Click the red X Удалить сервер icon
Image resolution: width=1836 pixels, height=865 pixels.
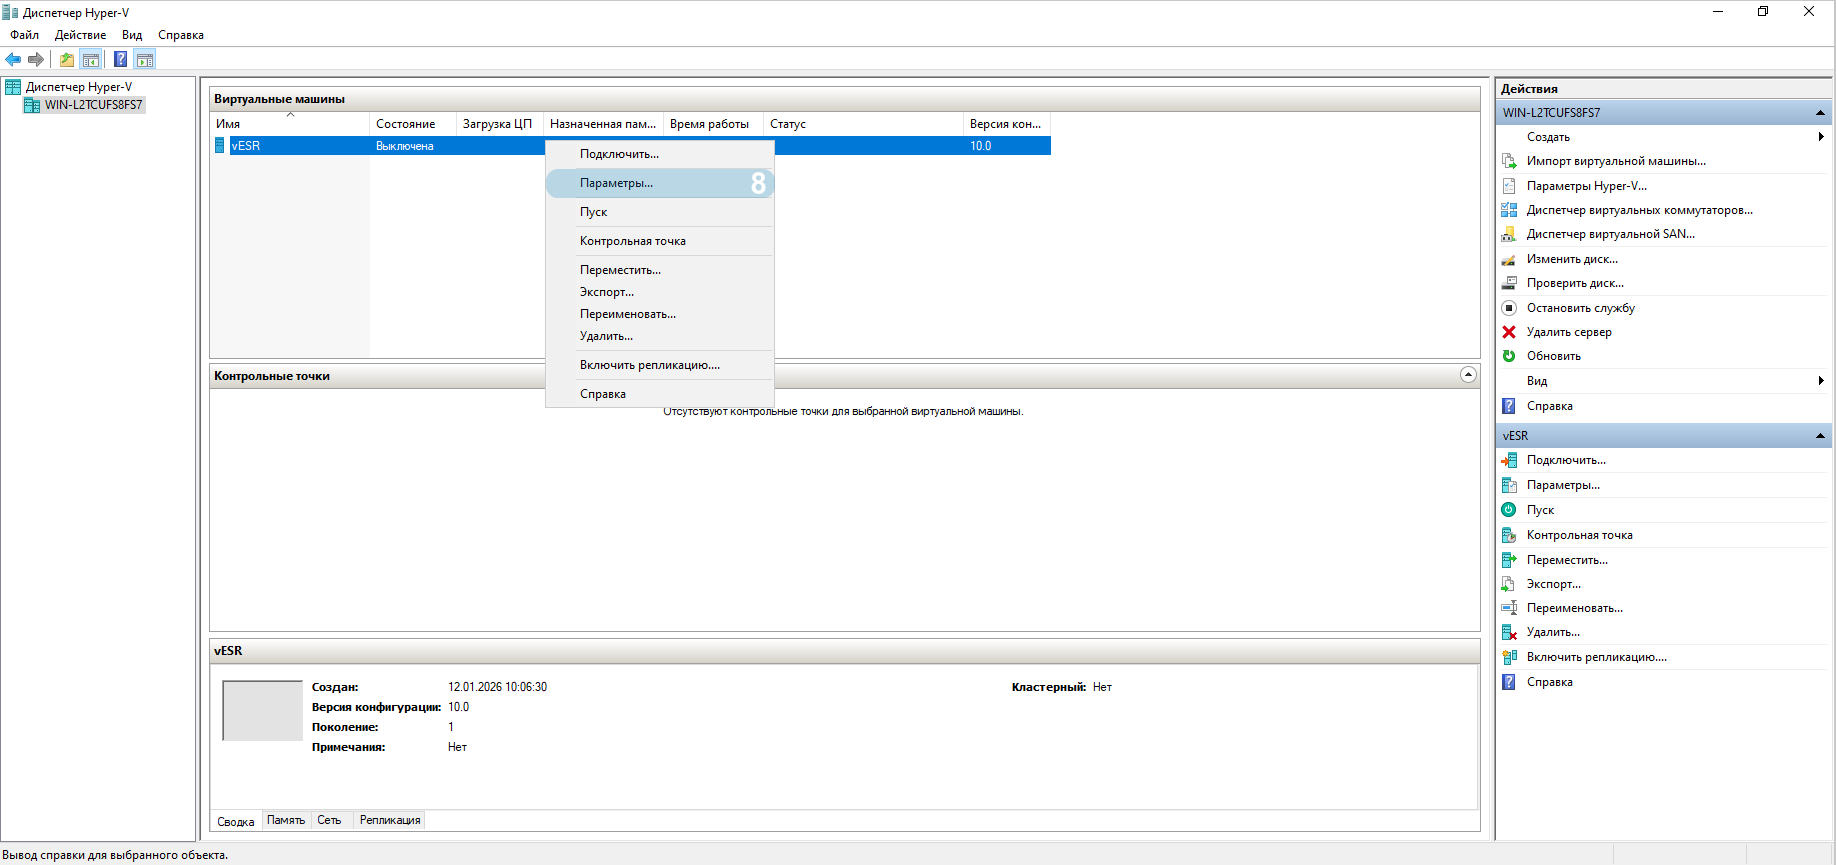click(1509, 332)
